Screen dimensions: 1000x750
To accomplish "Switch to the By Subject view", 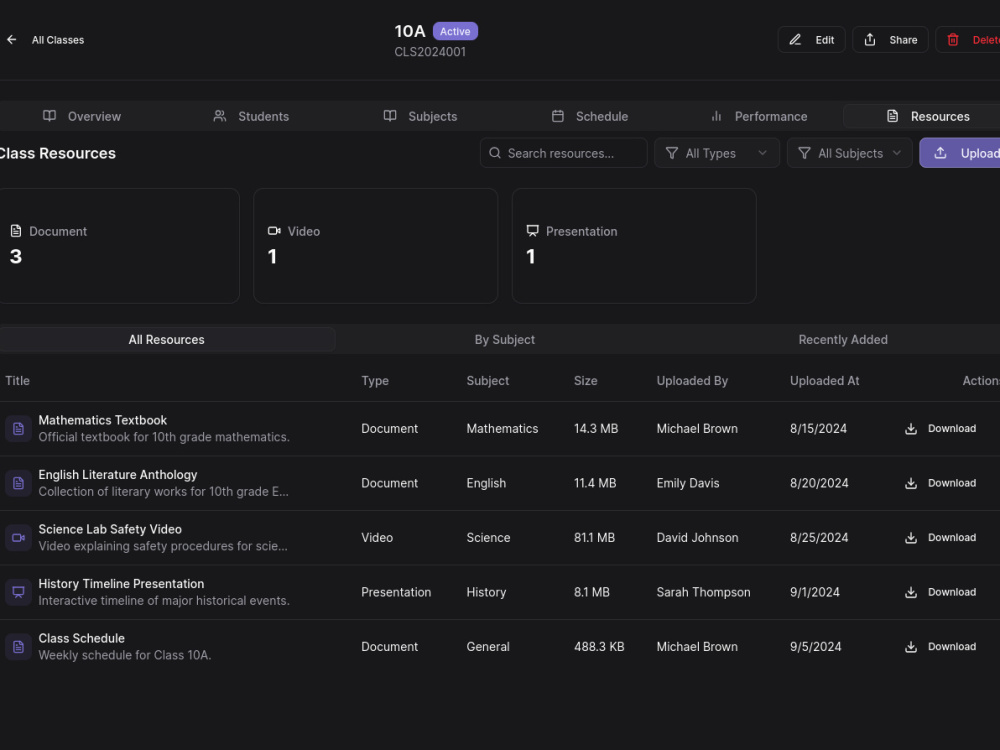I will click(x=504, y=340).
